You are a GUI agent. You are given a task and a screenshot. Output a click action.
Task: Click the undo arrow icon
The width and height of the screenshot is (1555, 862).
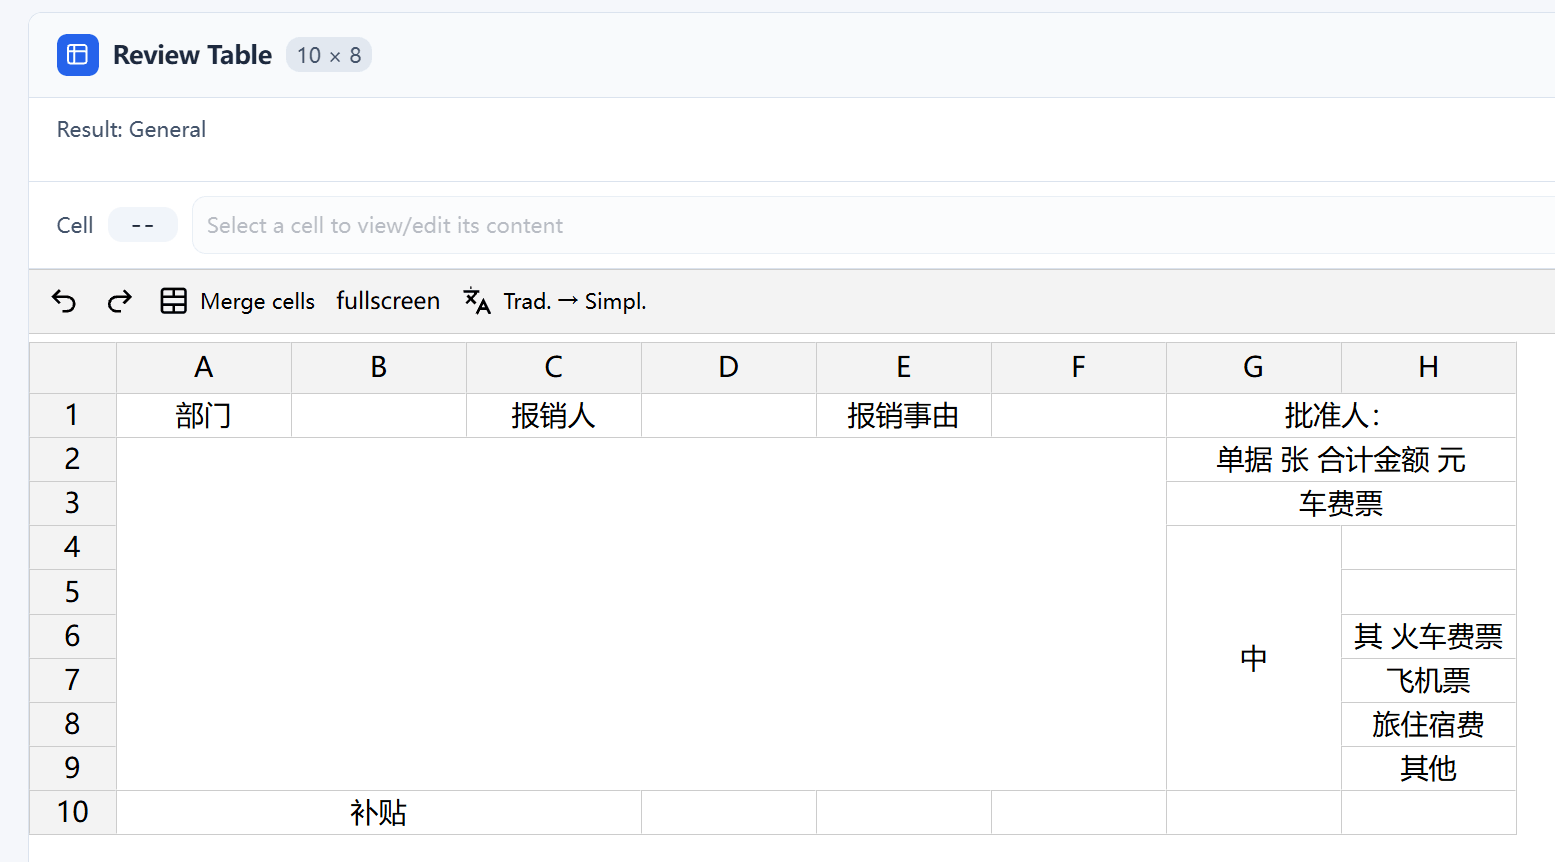click(64, 301)
